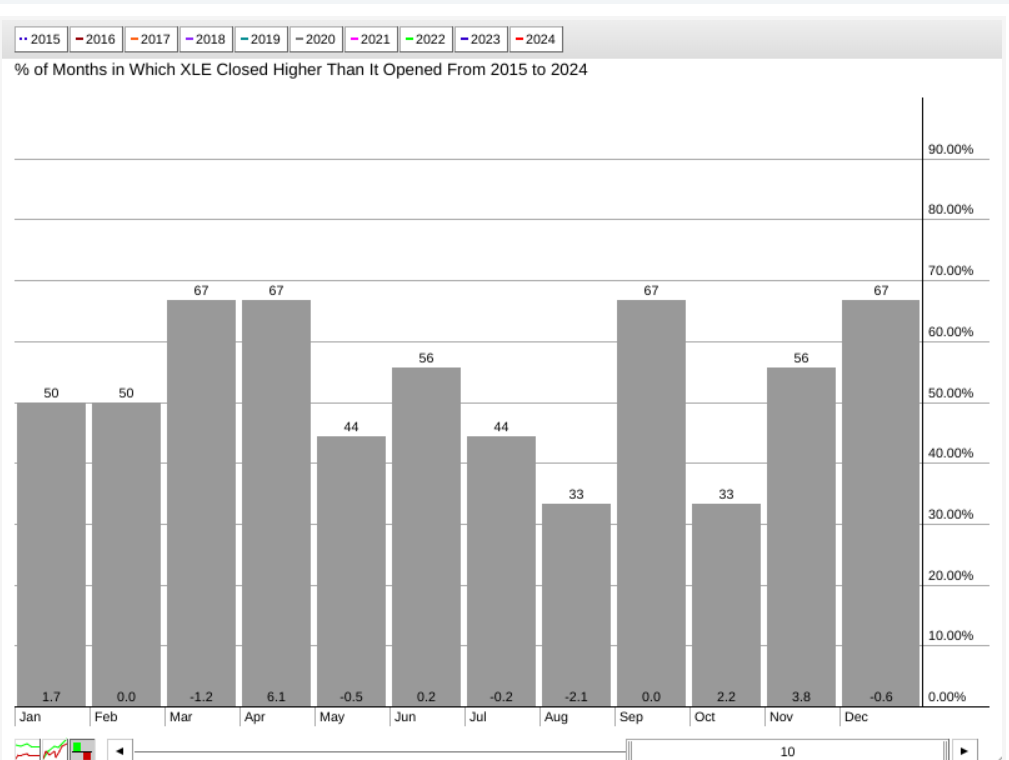
Task: Click the March bar labeled 67
Action: pos(201,503)
